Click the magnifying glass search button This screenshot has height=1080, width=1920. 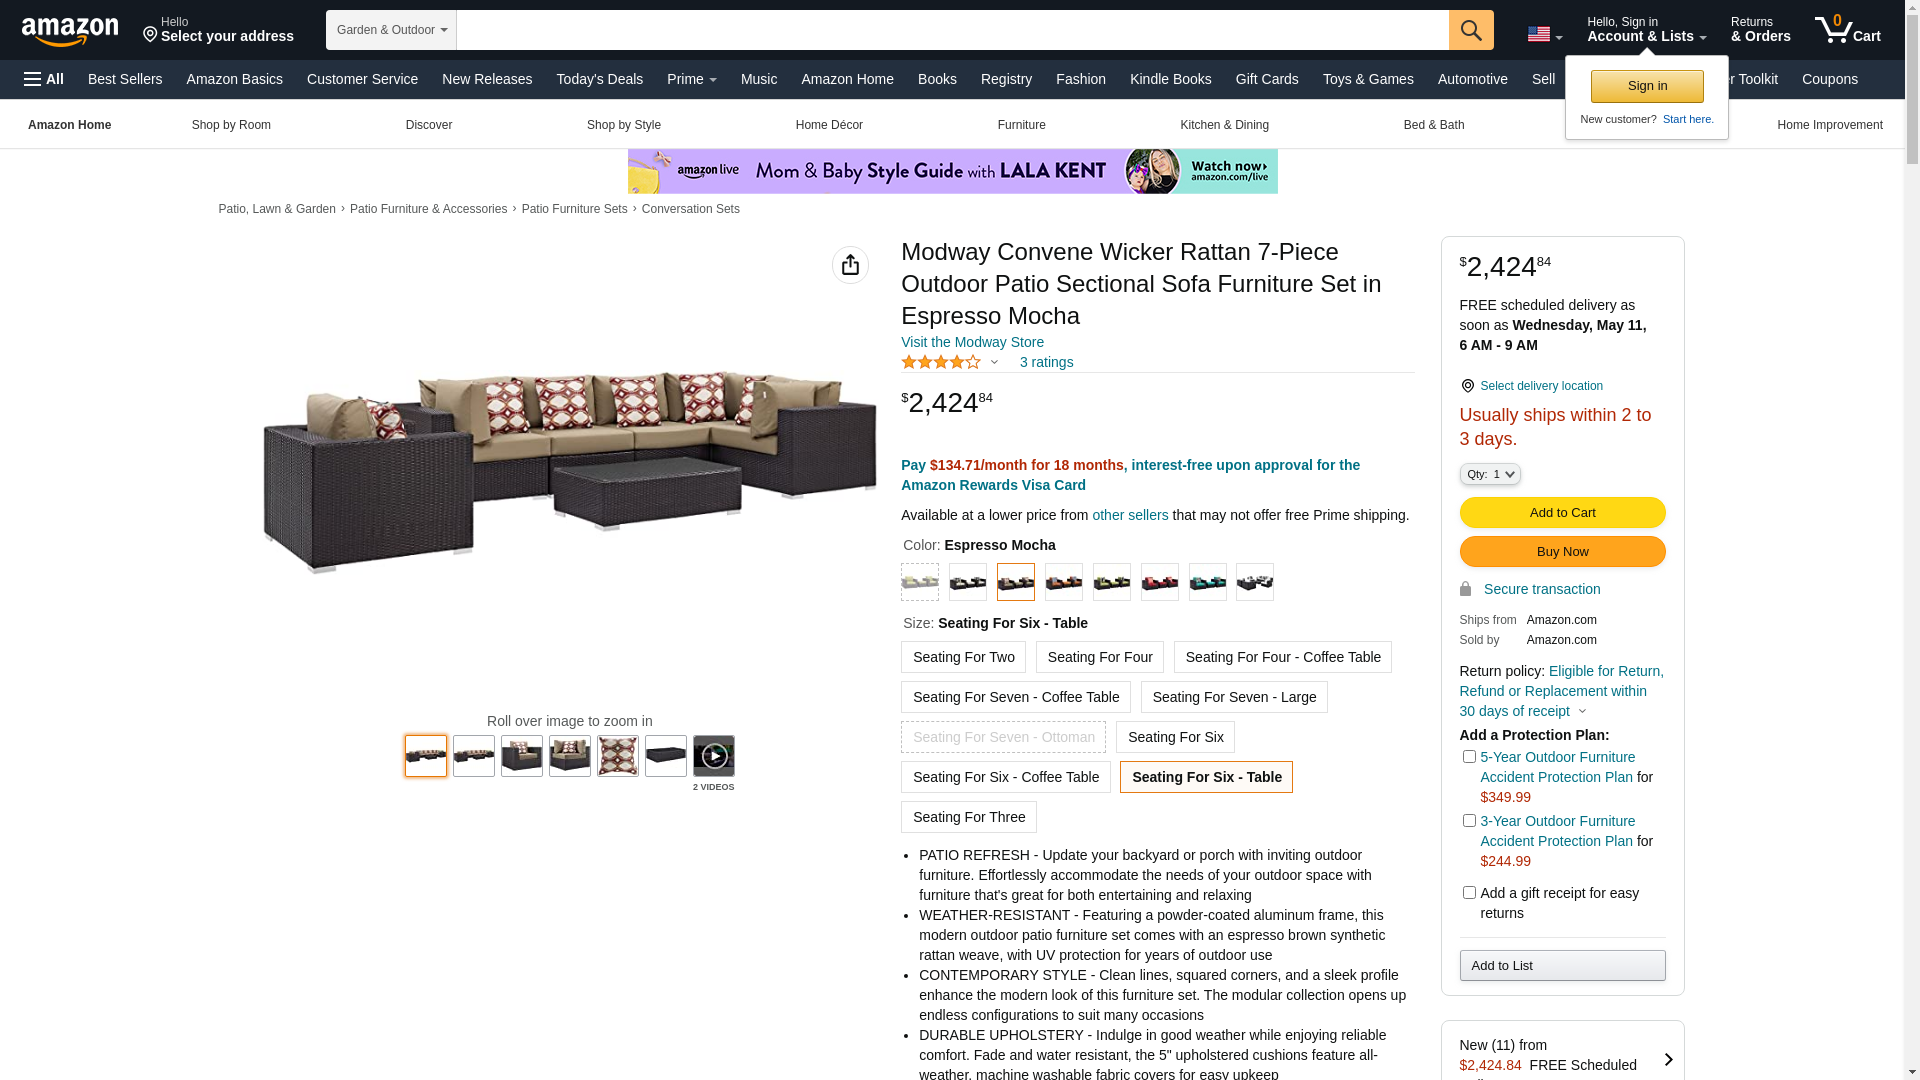point(1471,30)
